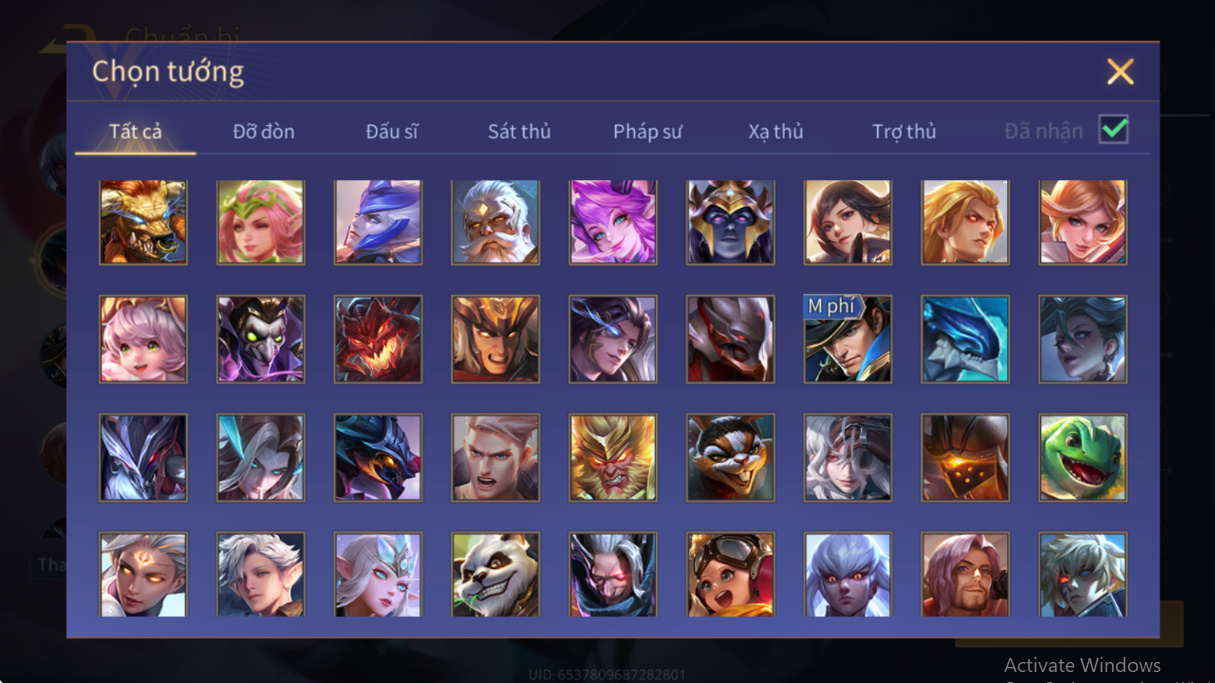The height and width of the screenshot is (683, 1215).
Task: Select the 'Tất cả' tab
Action: [135, 131]
